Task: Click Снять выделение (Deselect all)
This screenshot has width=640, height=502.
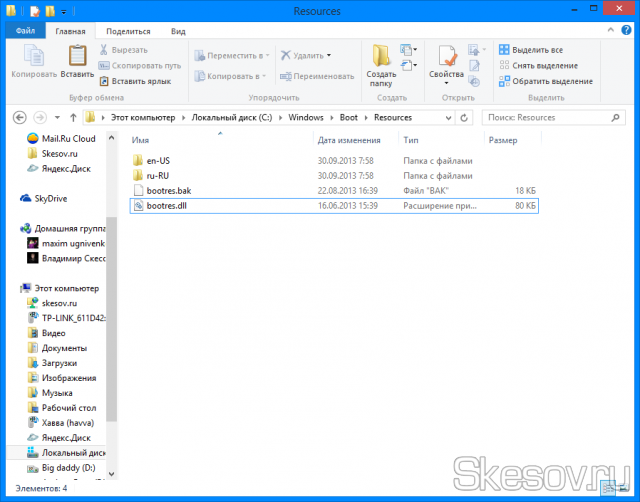Action: tap(543, 65)
